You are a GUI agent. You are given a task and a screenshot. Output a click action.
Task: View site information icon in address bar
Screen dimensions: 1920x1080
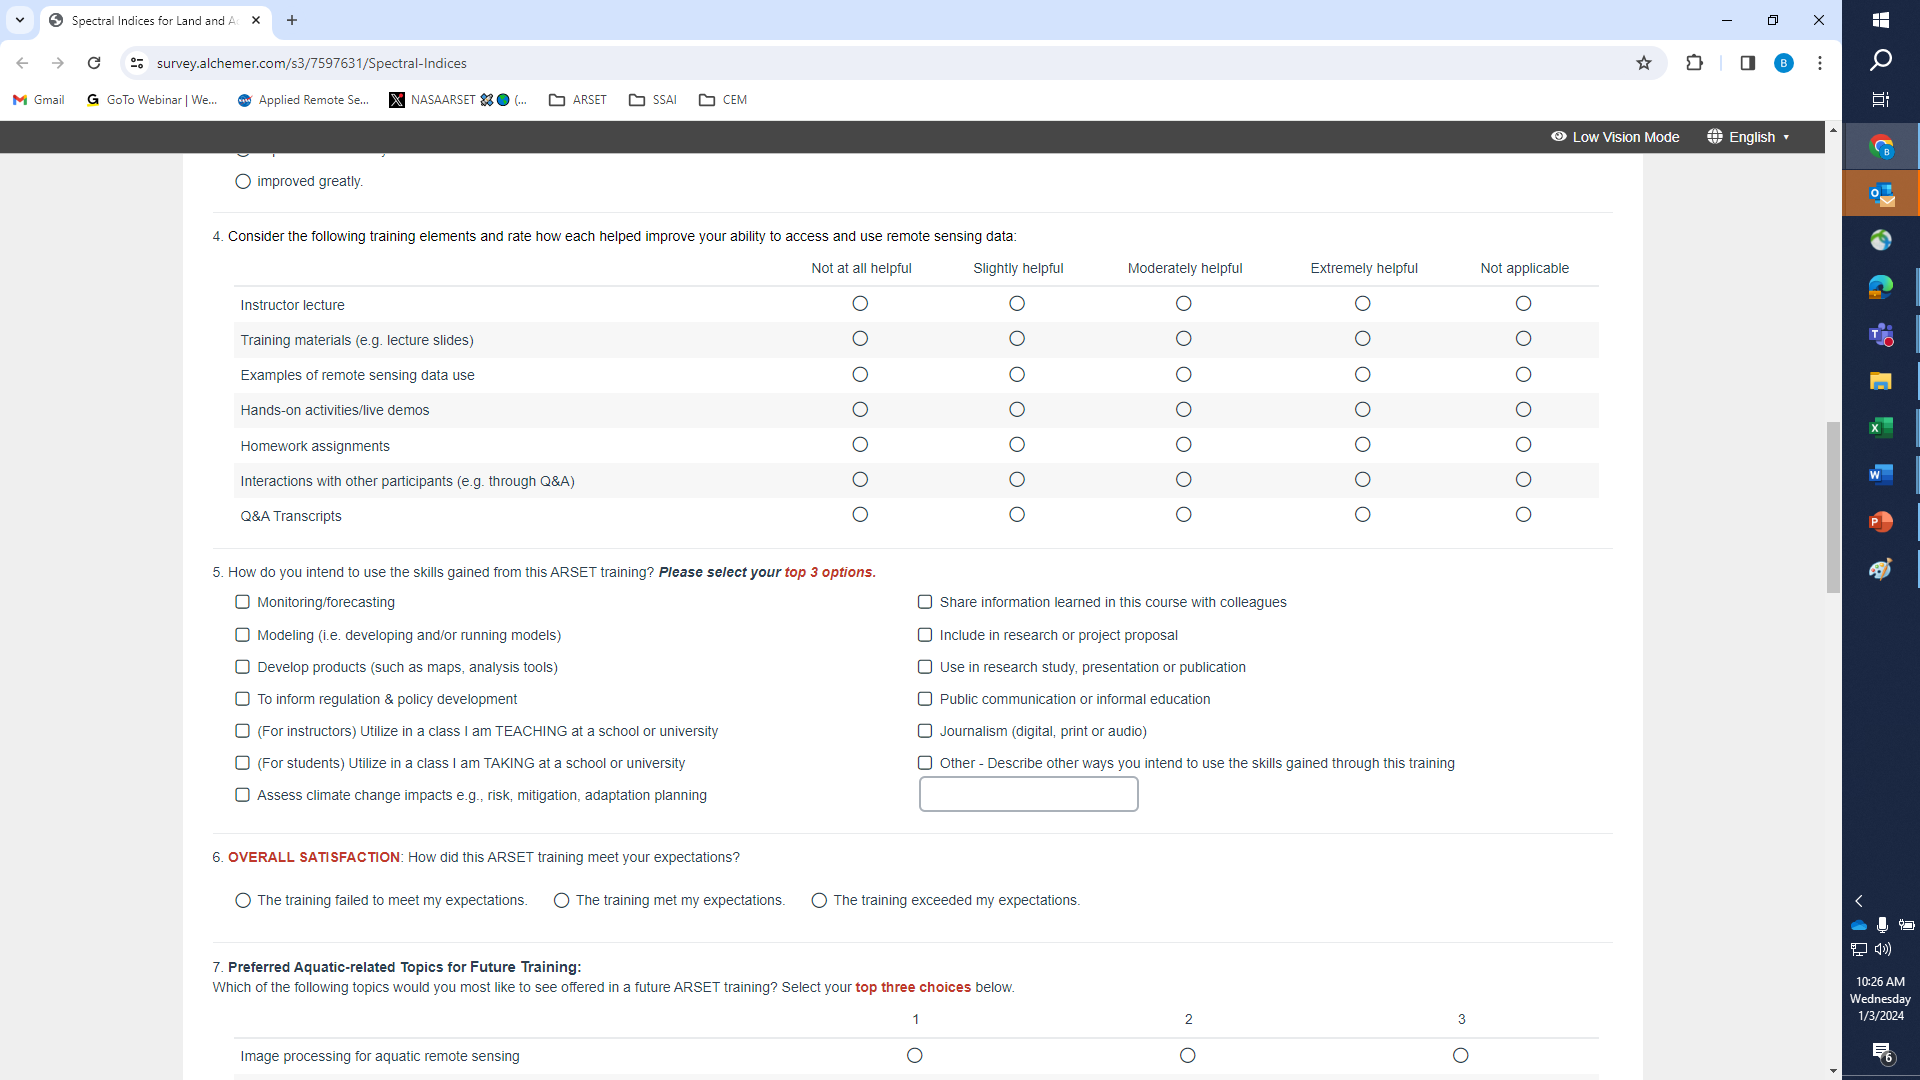(x=137, y=63)
